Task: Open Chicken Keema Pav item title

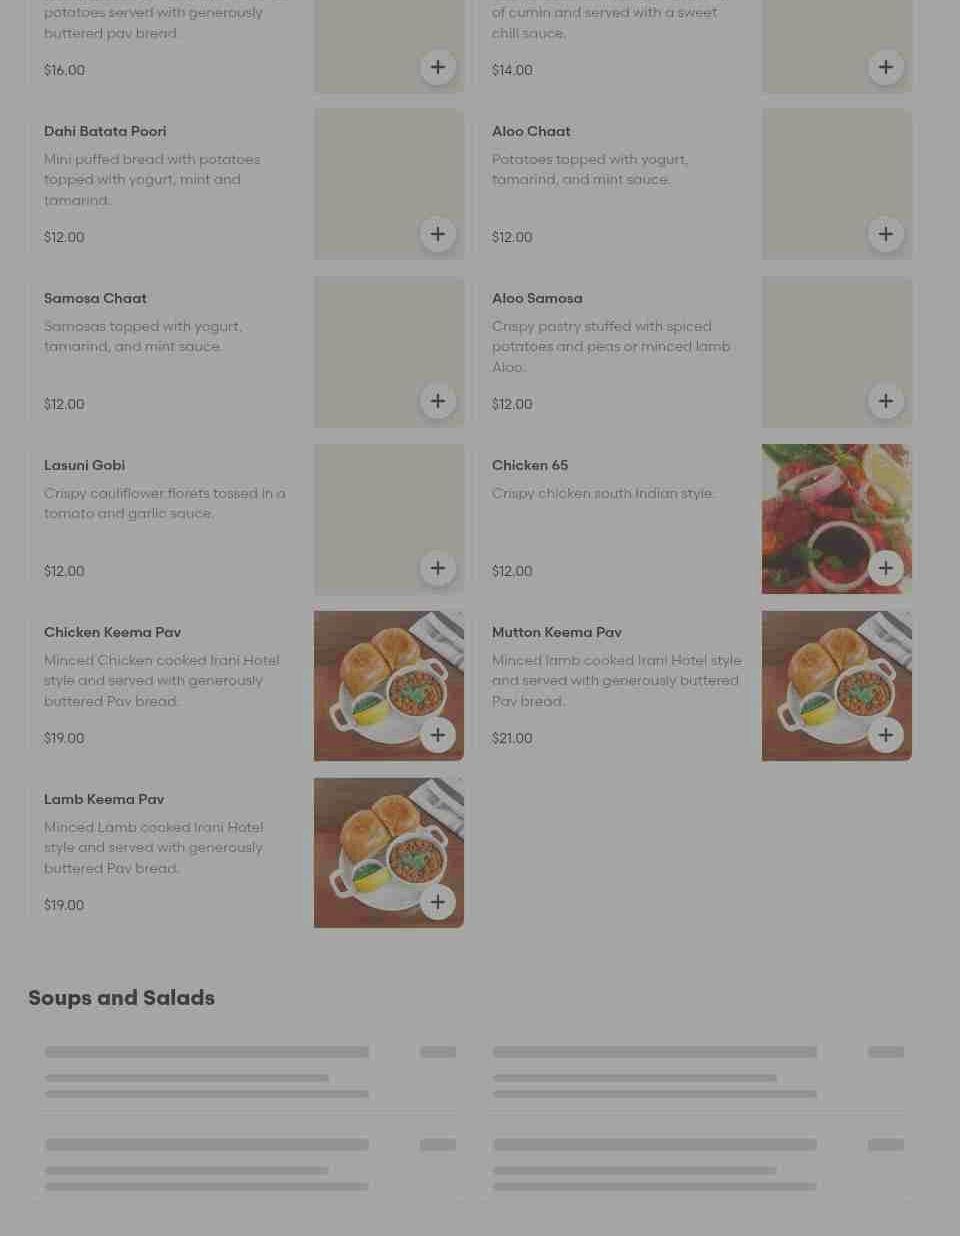Action: coord(112,632)
